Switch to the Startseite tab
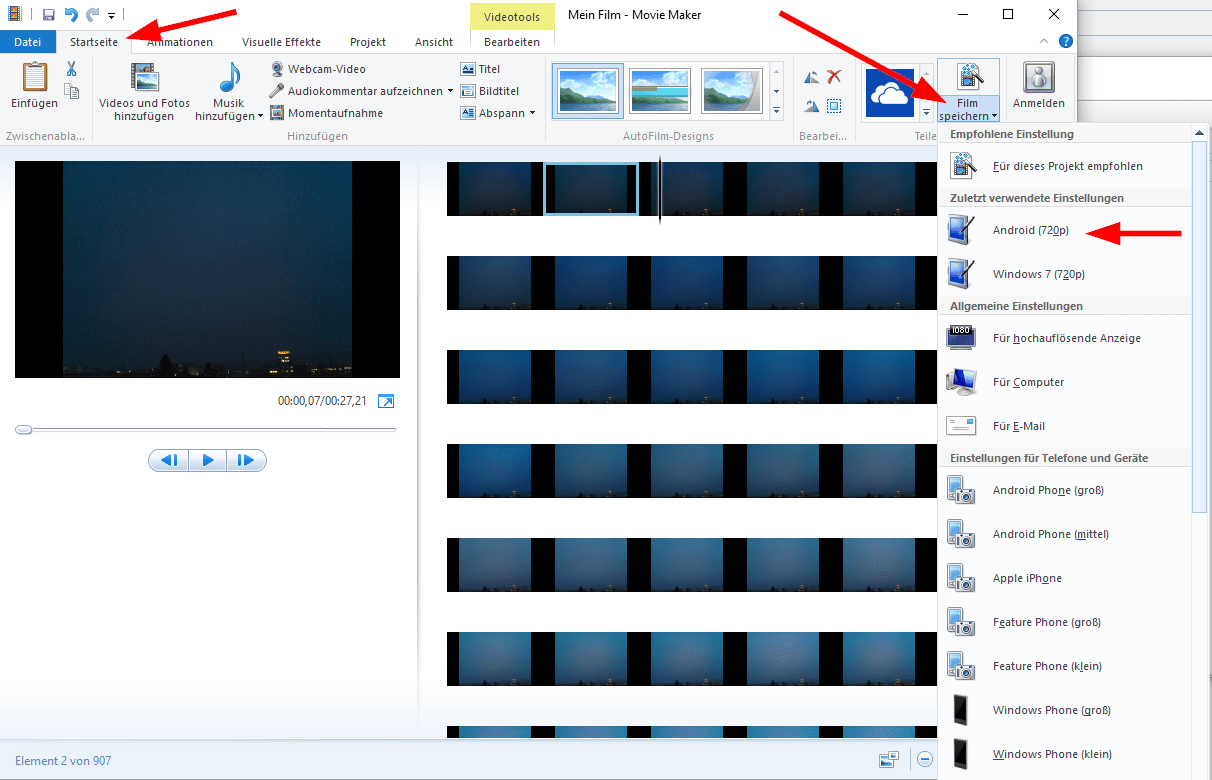Viewport: 1212px width, 780px height. point(94,42)
